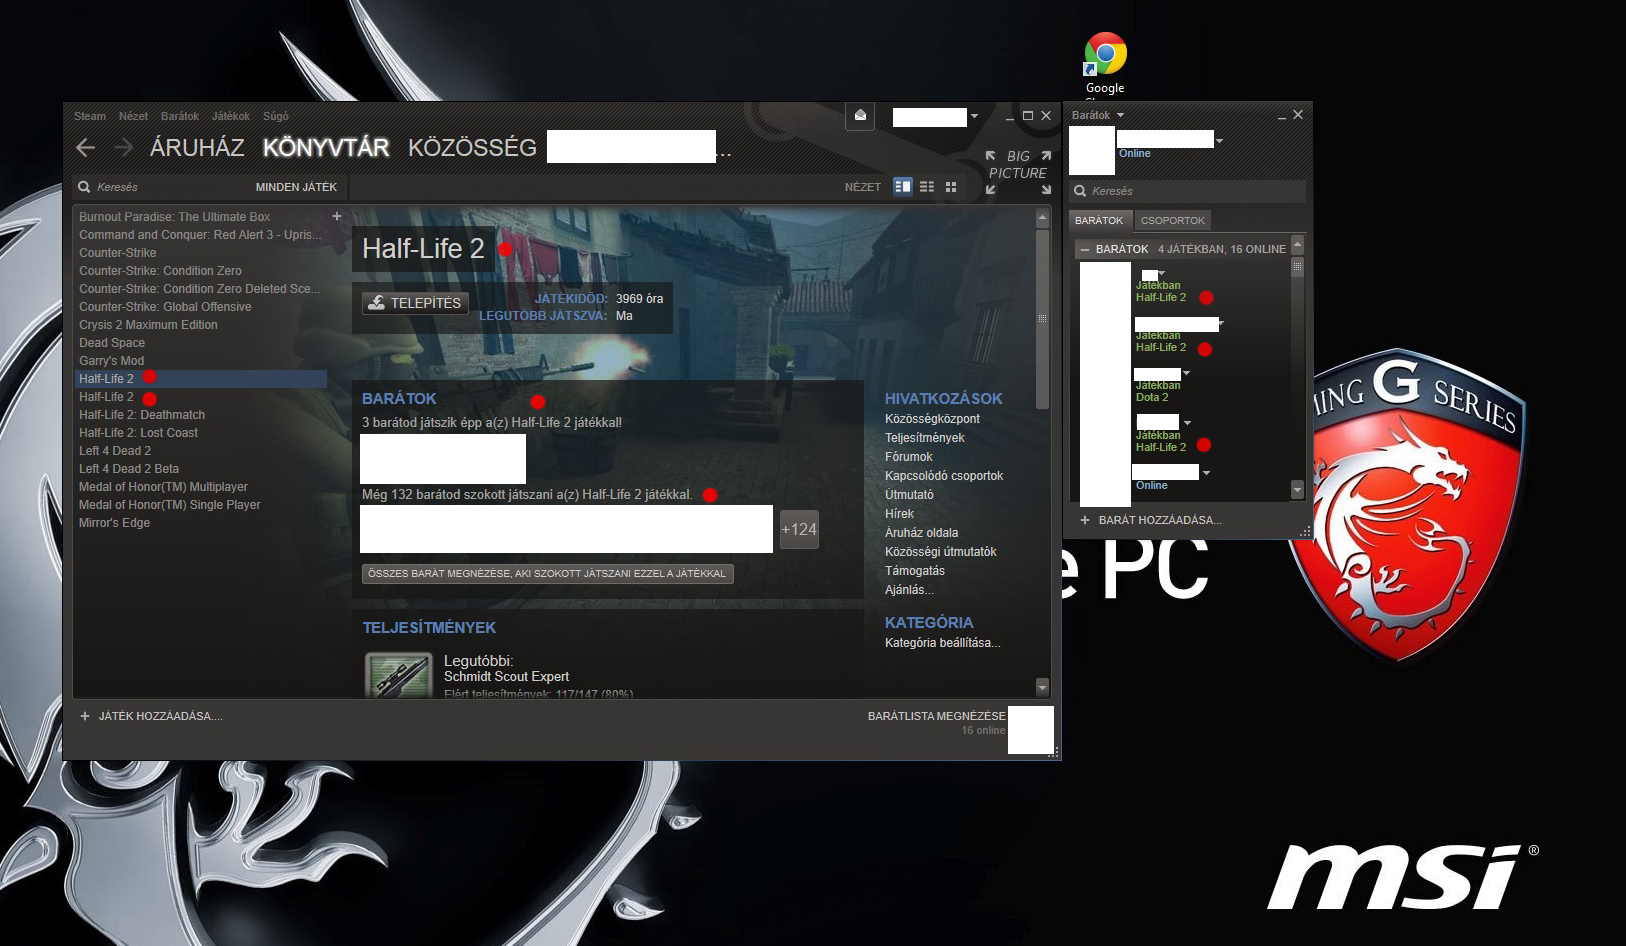Add Burnout Paradise via the plus icon
This screenshot has width=1626, height=946.
[337, 216]
